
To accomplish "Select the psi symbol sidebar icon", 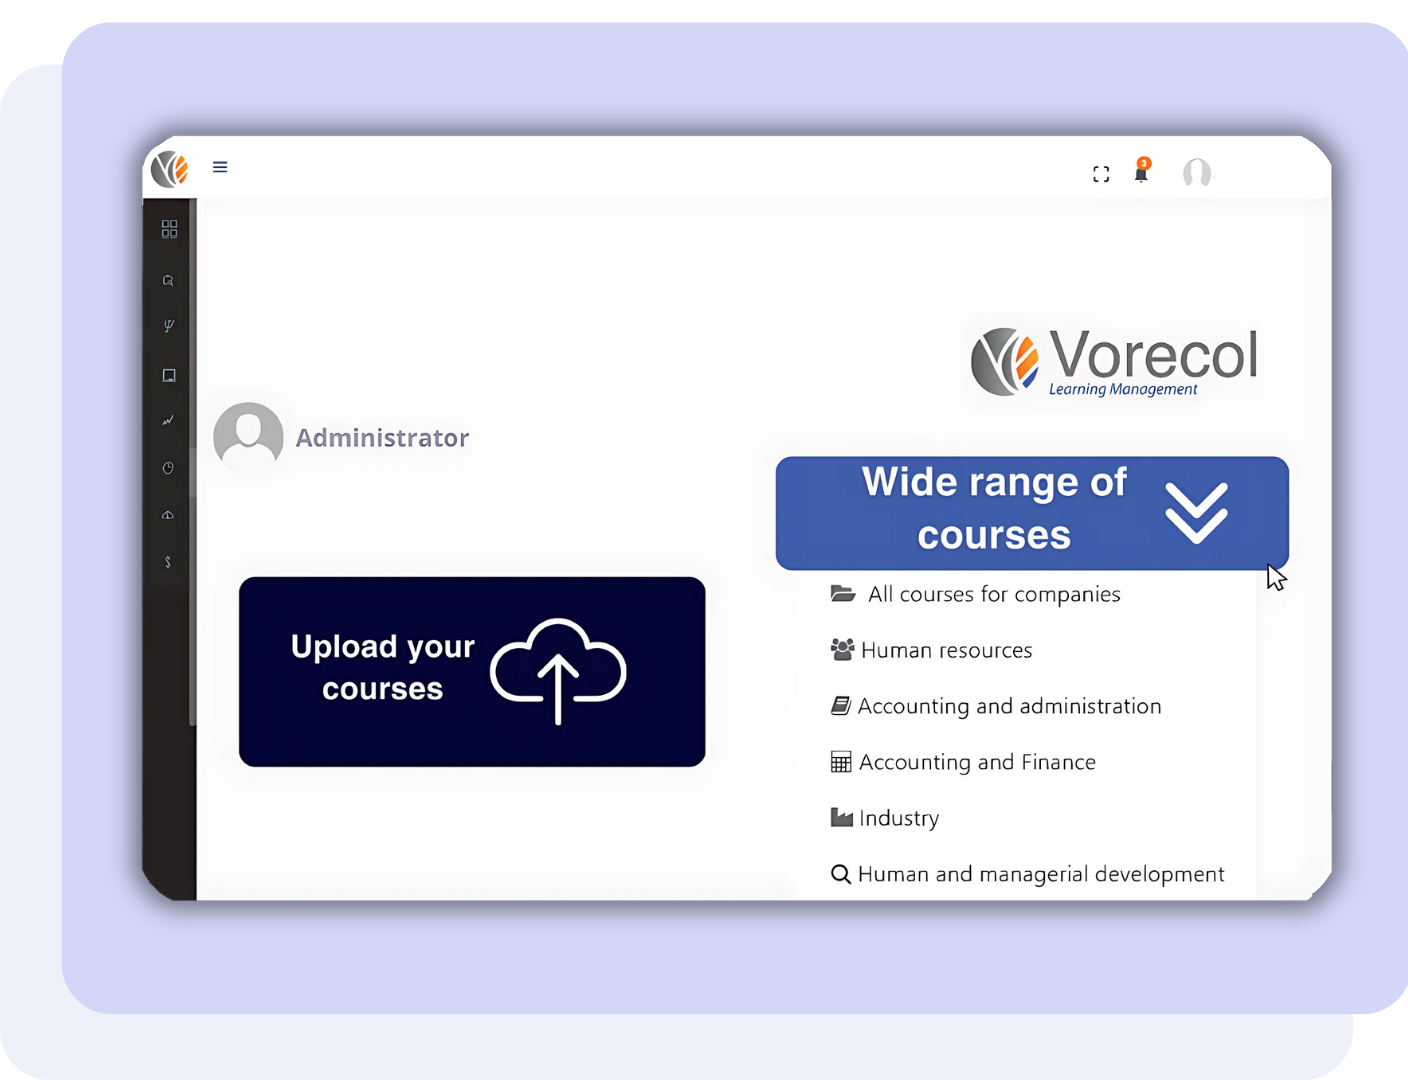I will (x=168, y=326).
